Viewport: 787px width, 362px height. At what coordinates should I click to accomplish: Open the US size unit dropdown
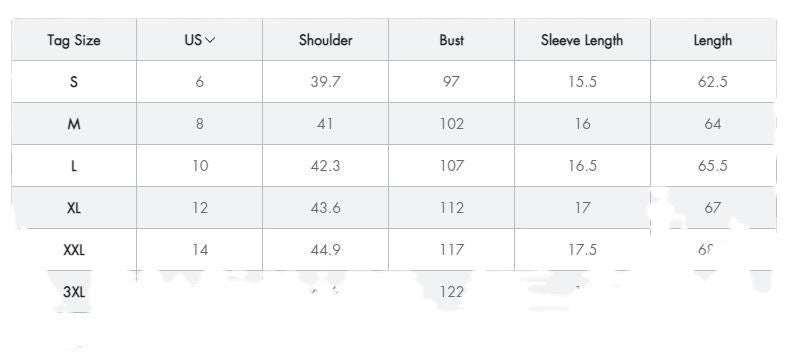[200, 40]
